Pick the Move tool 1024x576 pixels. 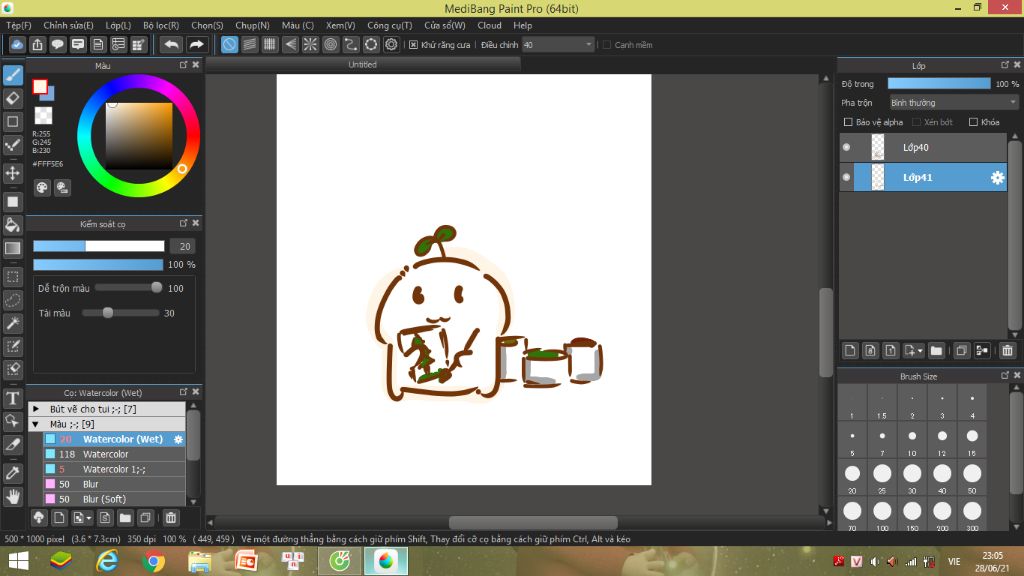coord(12,173)
